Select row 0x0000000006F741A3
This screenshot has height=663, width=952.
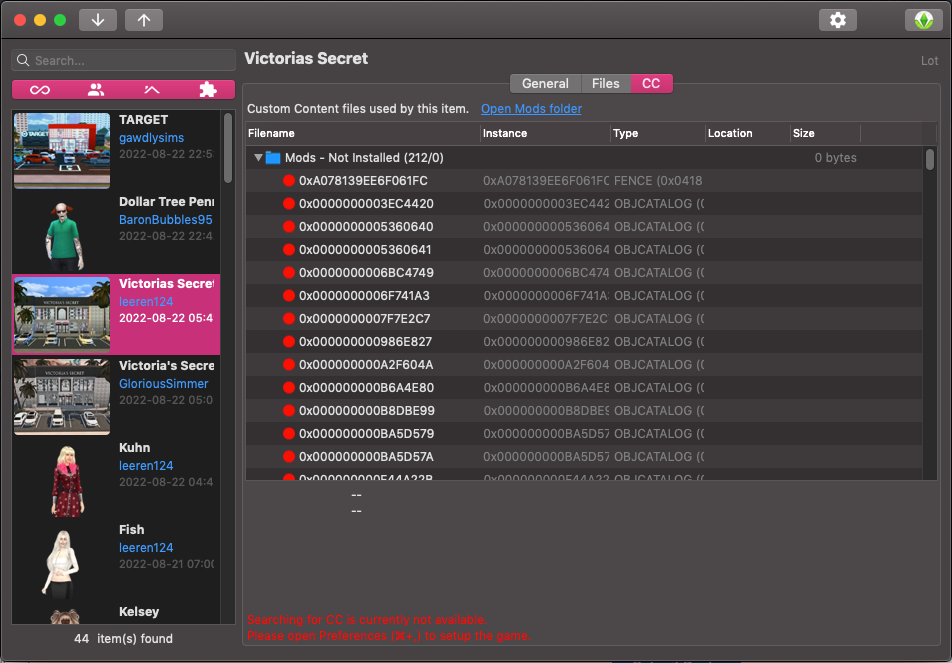coord(583,296)
